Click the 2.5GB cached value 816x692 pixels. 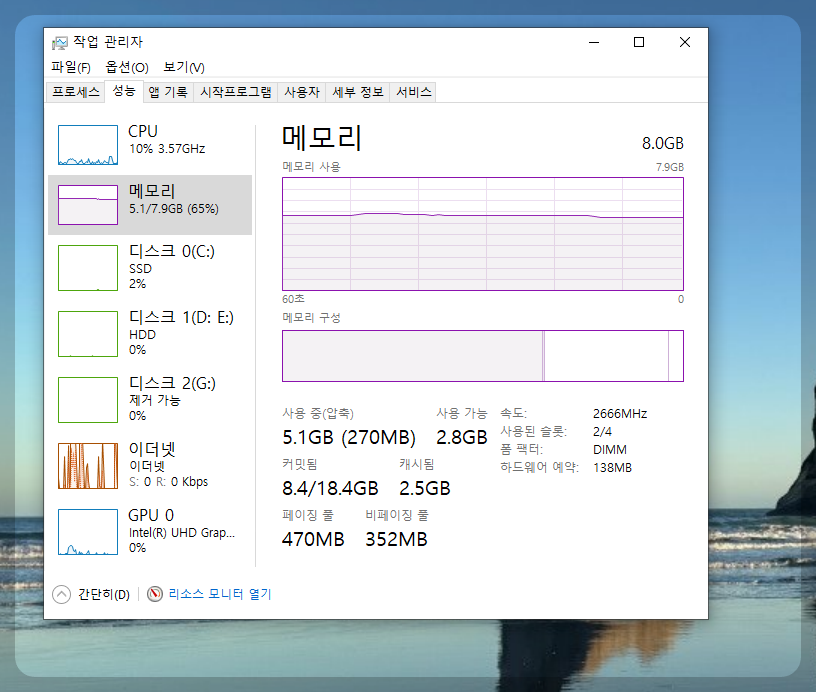point(425,488)
